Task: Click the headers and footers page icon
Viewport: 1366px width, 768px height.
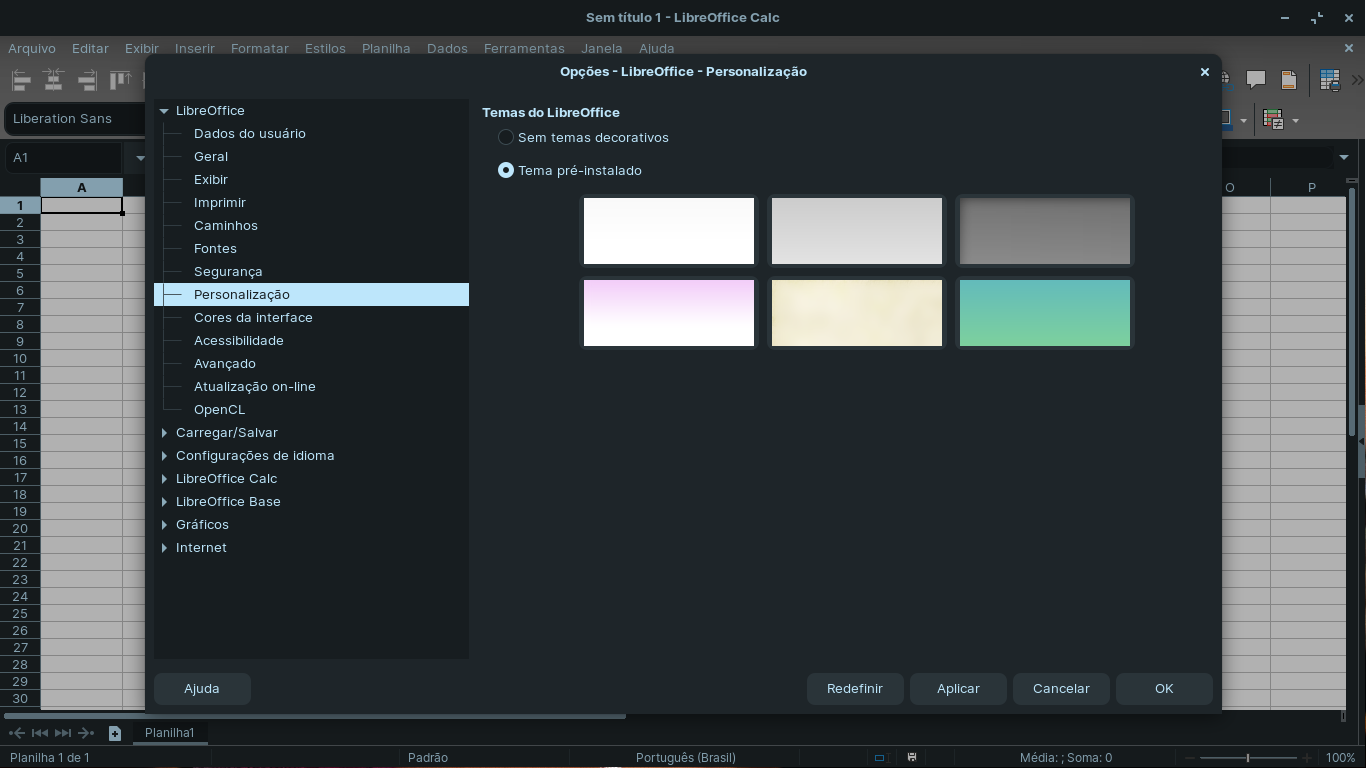Action: [1289, 80]
